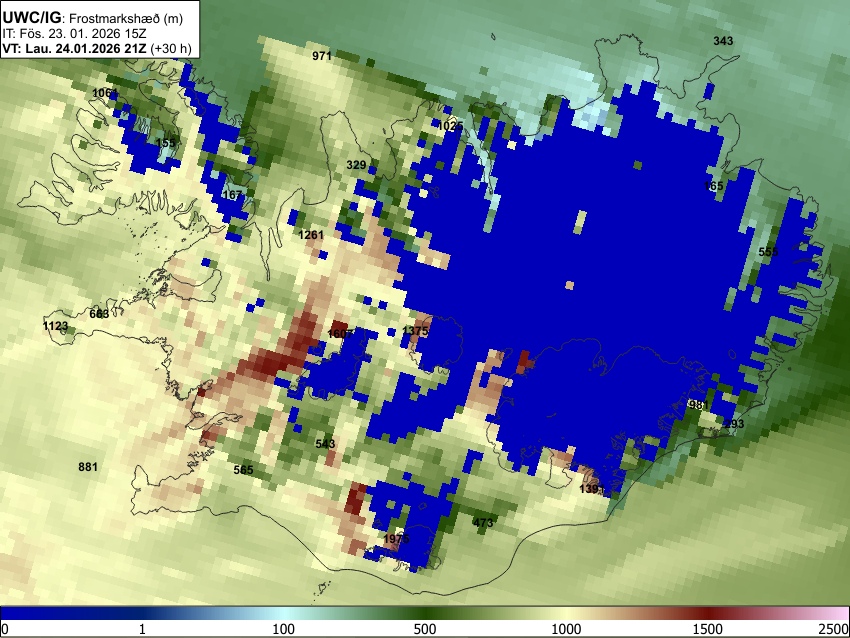This screenshot has width=850, height=638.
Task: Click the 1000 tick on the color scale
Action: [x=566, y=629]
